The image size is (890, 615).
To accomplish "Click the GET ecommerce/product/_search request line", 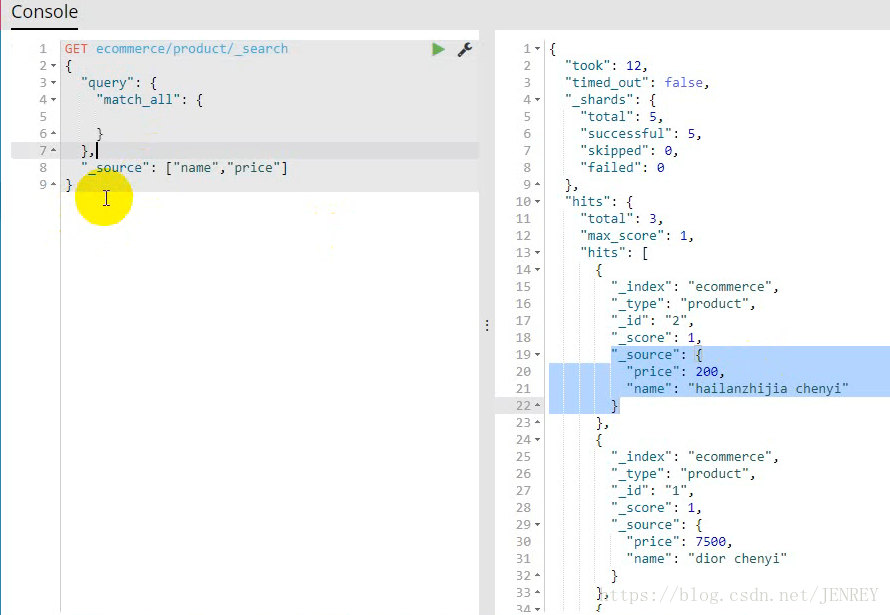I will [176, 49].
